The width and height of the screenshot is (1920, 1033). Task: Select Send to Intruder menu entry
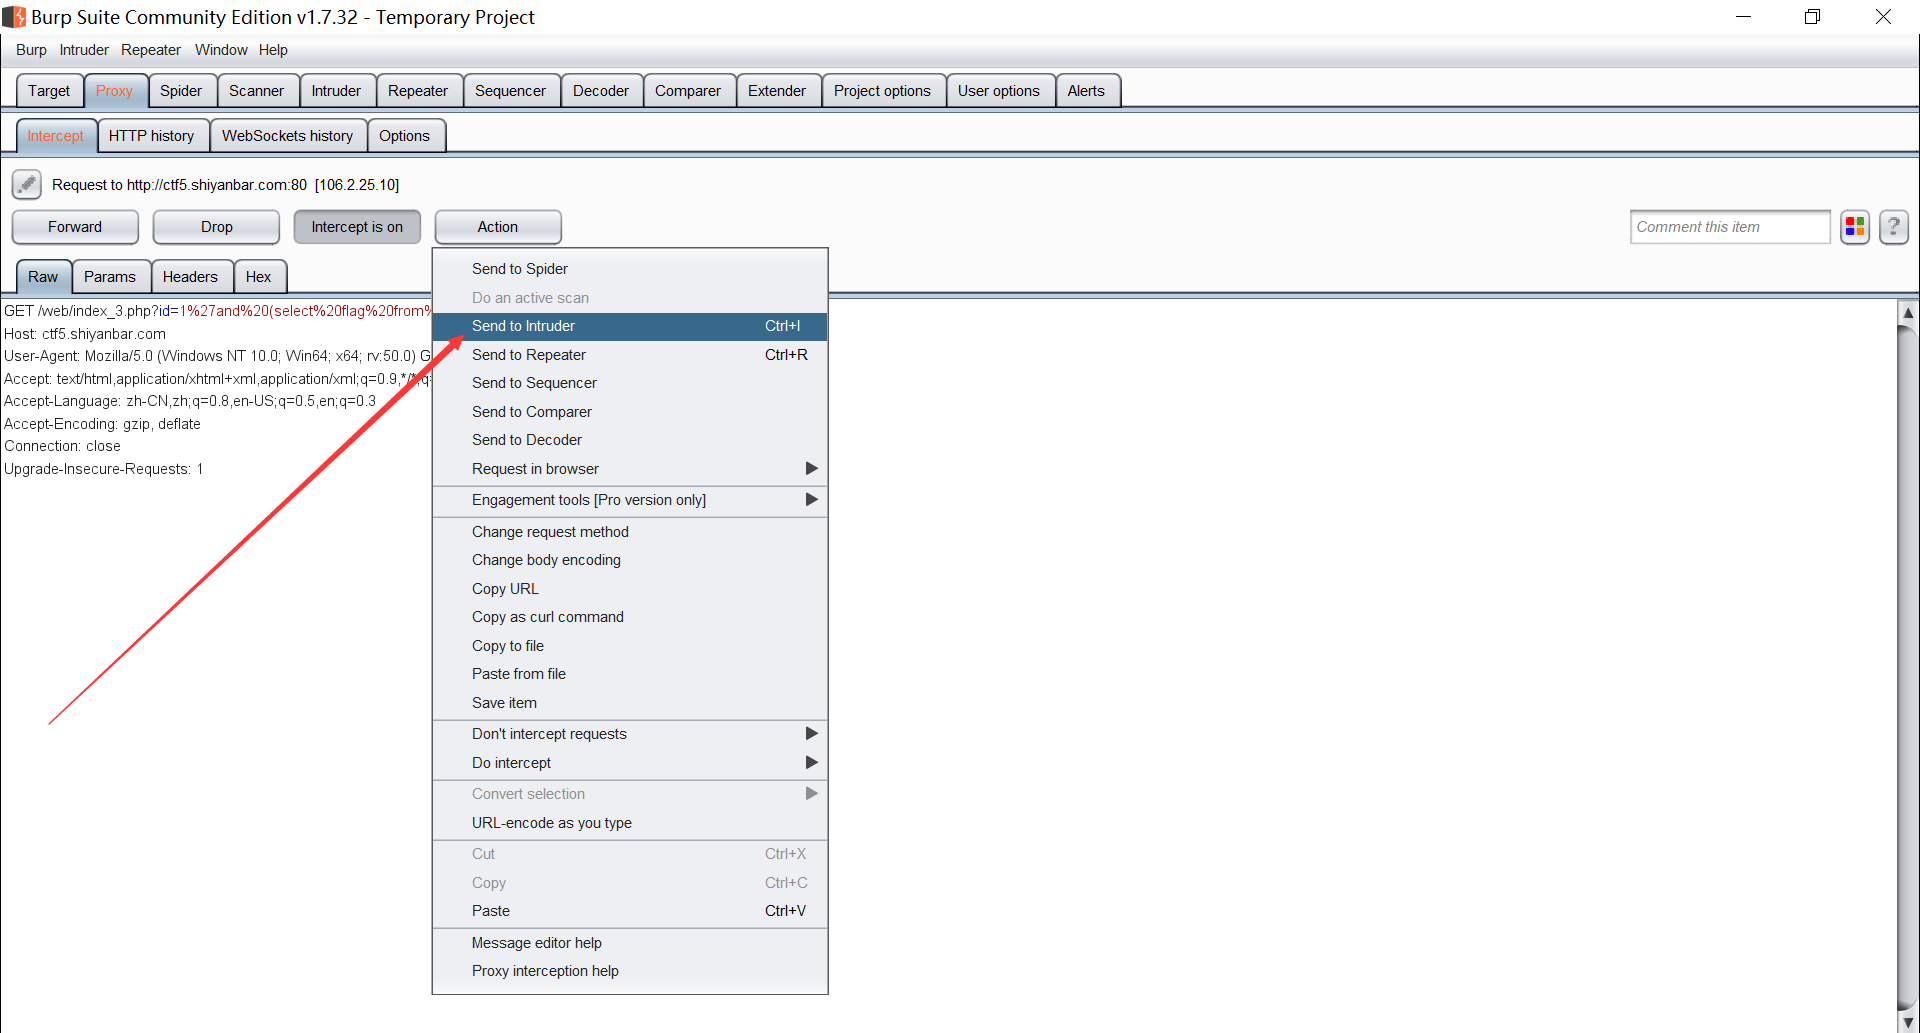point(630,326)
